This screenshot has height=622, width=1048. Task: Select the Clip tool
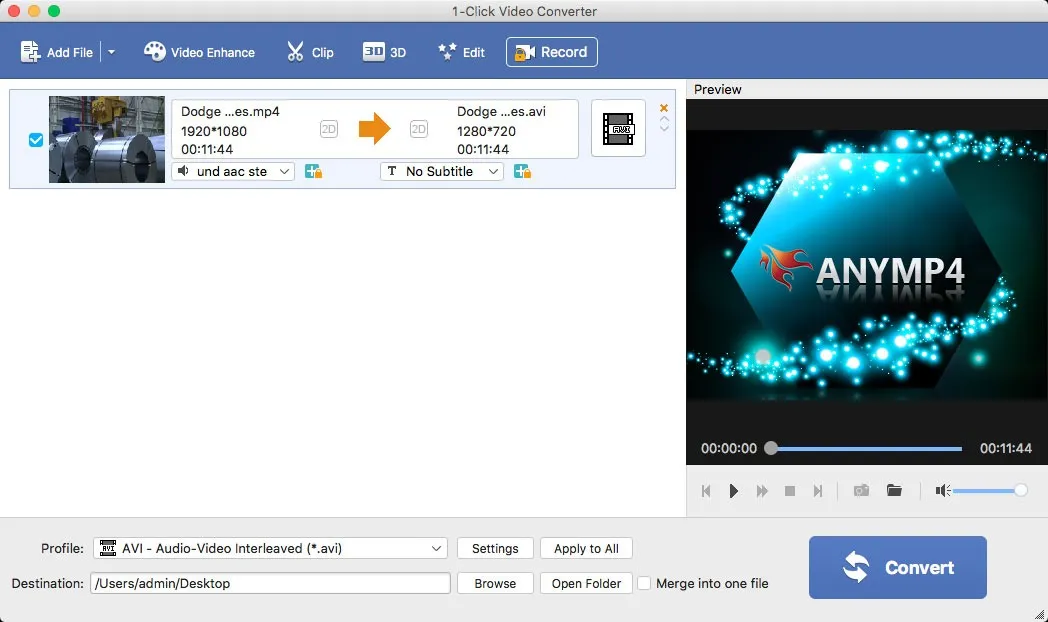(x=309, y=51)
